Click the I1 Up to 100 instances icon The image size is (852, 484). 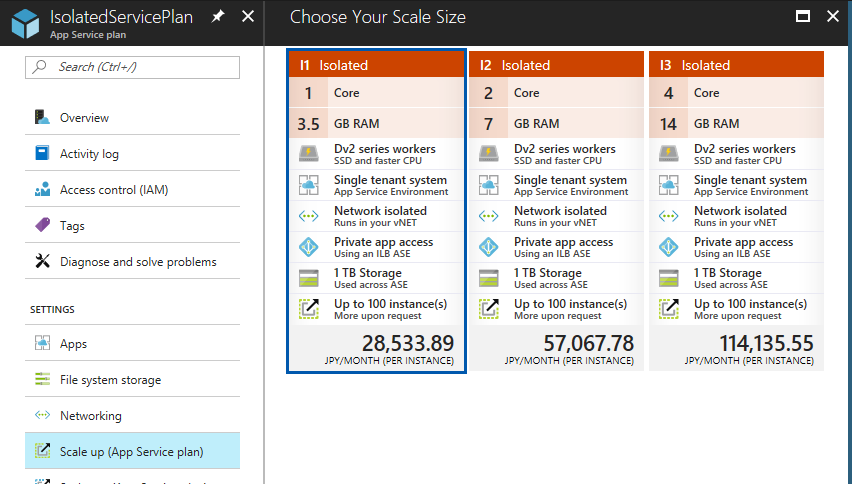pos(309,309)
